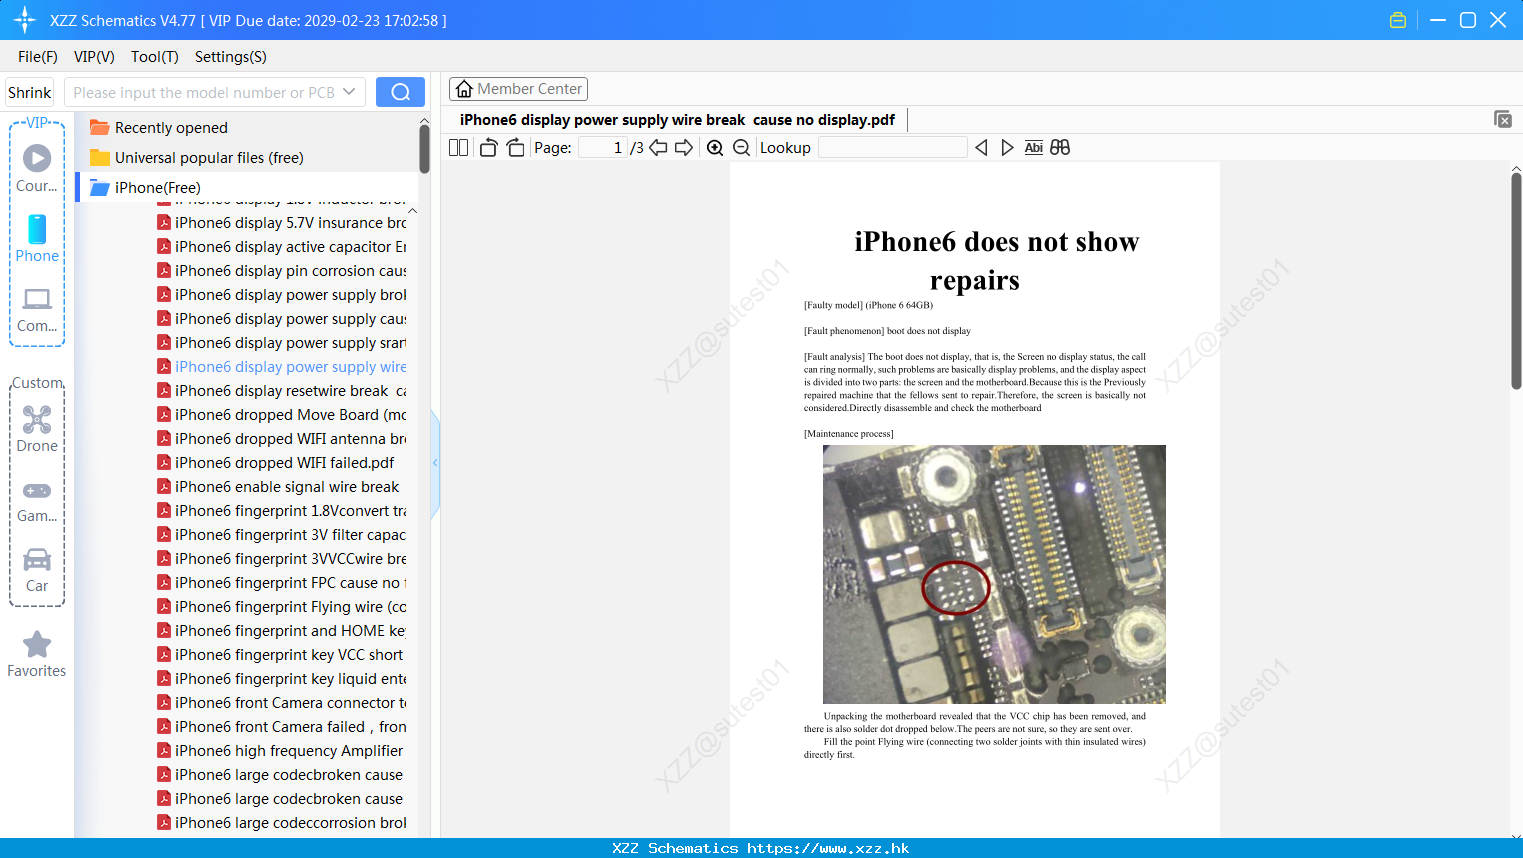Image resolution: width=1523 pixels, height=858 pixels.
Task: Open the Course category in the sidebar
Action: point(37,168)
